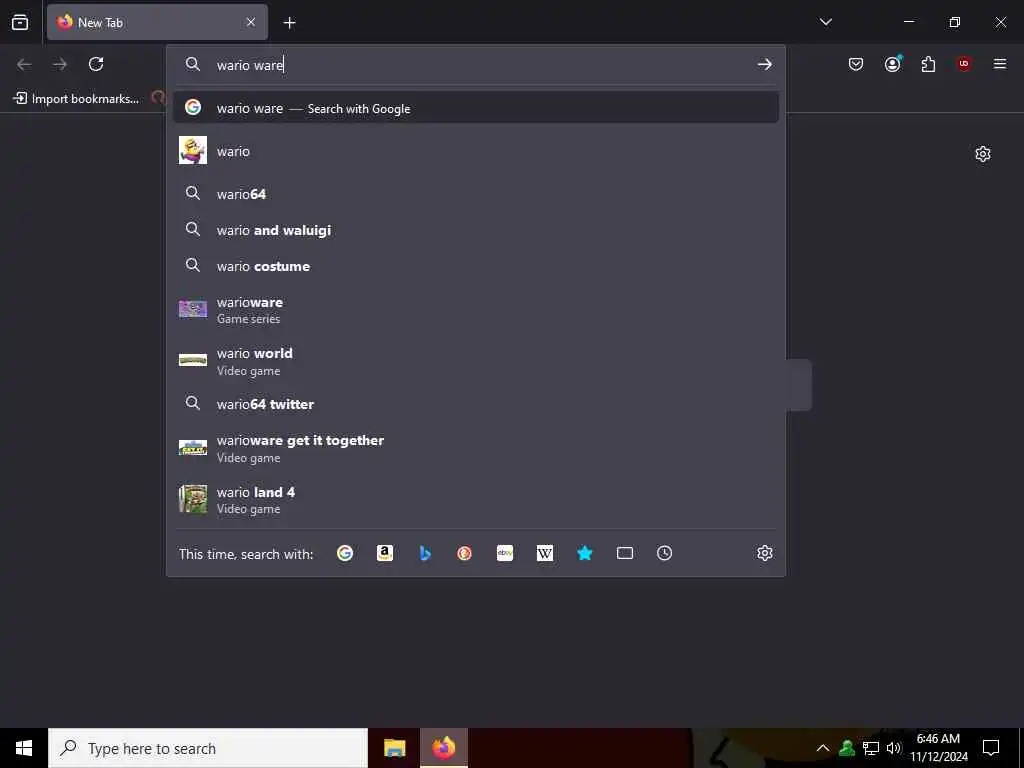Viewport: 1024px width, 768px height.
Task: Select 'warioware' Game series suggestion
Action: tap(475, 310)
